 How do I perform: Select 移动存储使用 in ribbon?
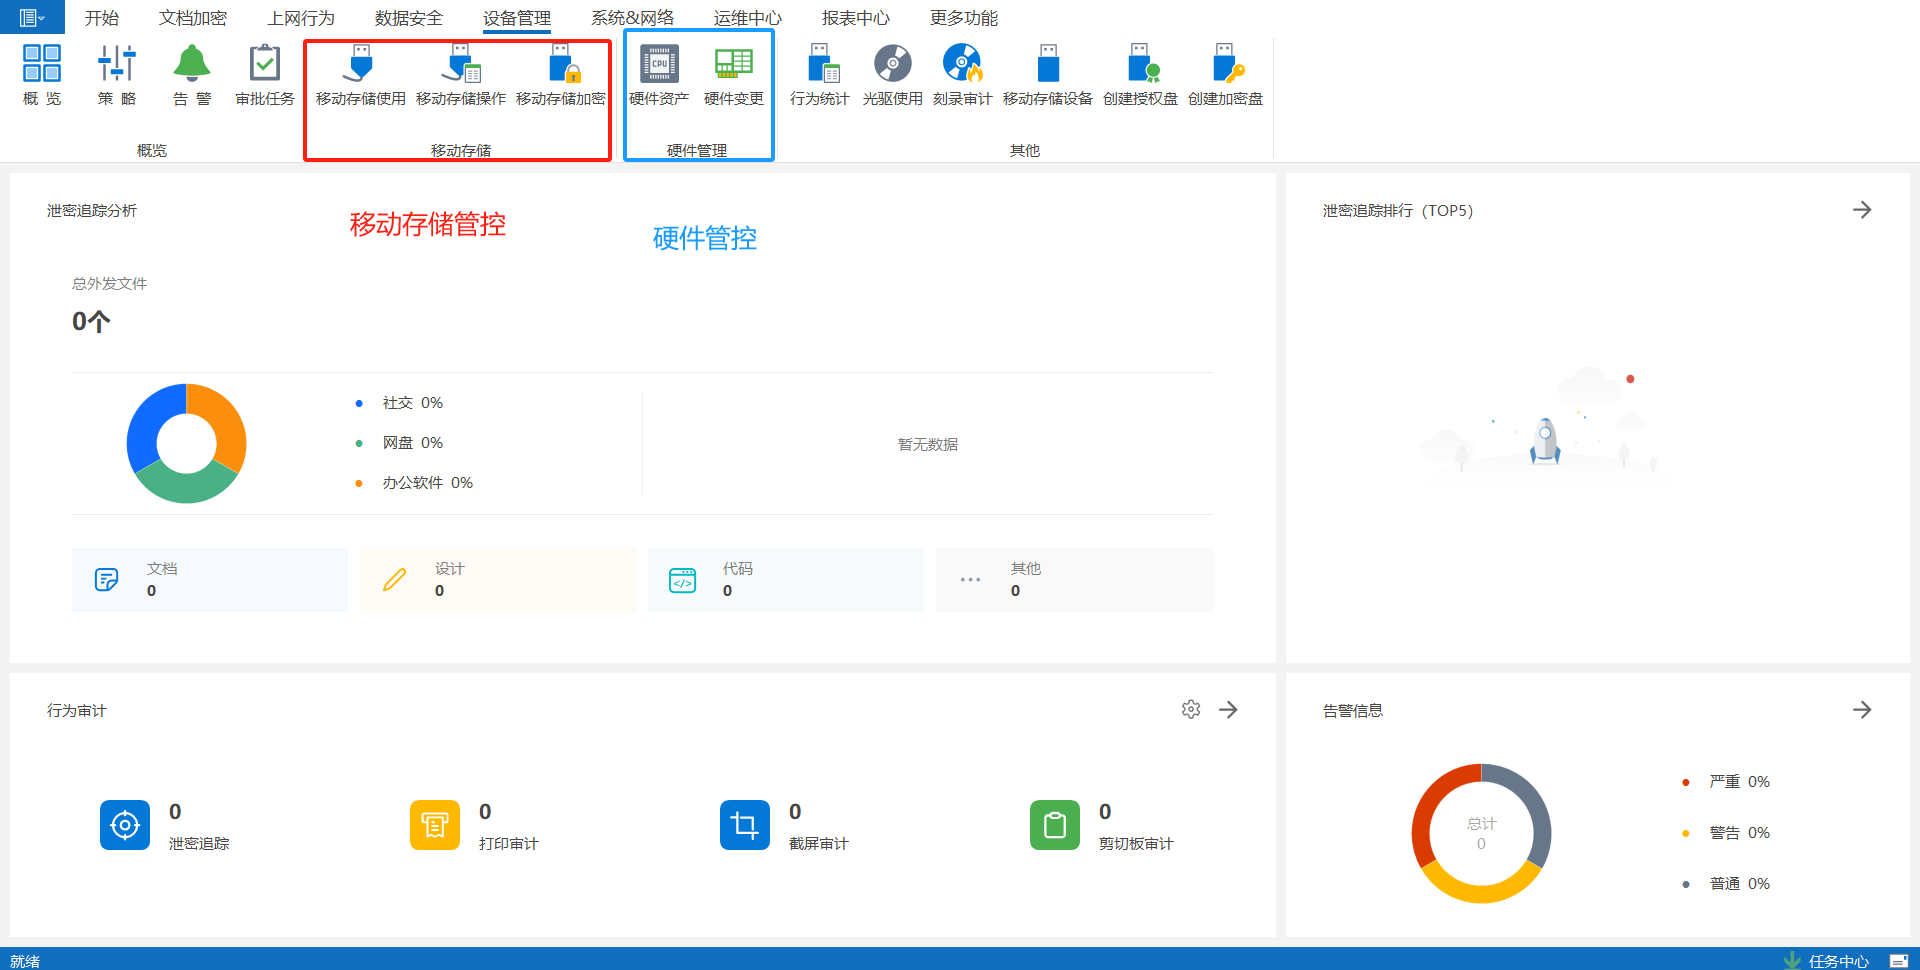pos(361,75)
